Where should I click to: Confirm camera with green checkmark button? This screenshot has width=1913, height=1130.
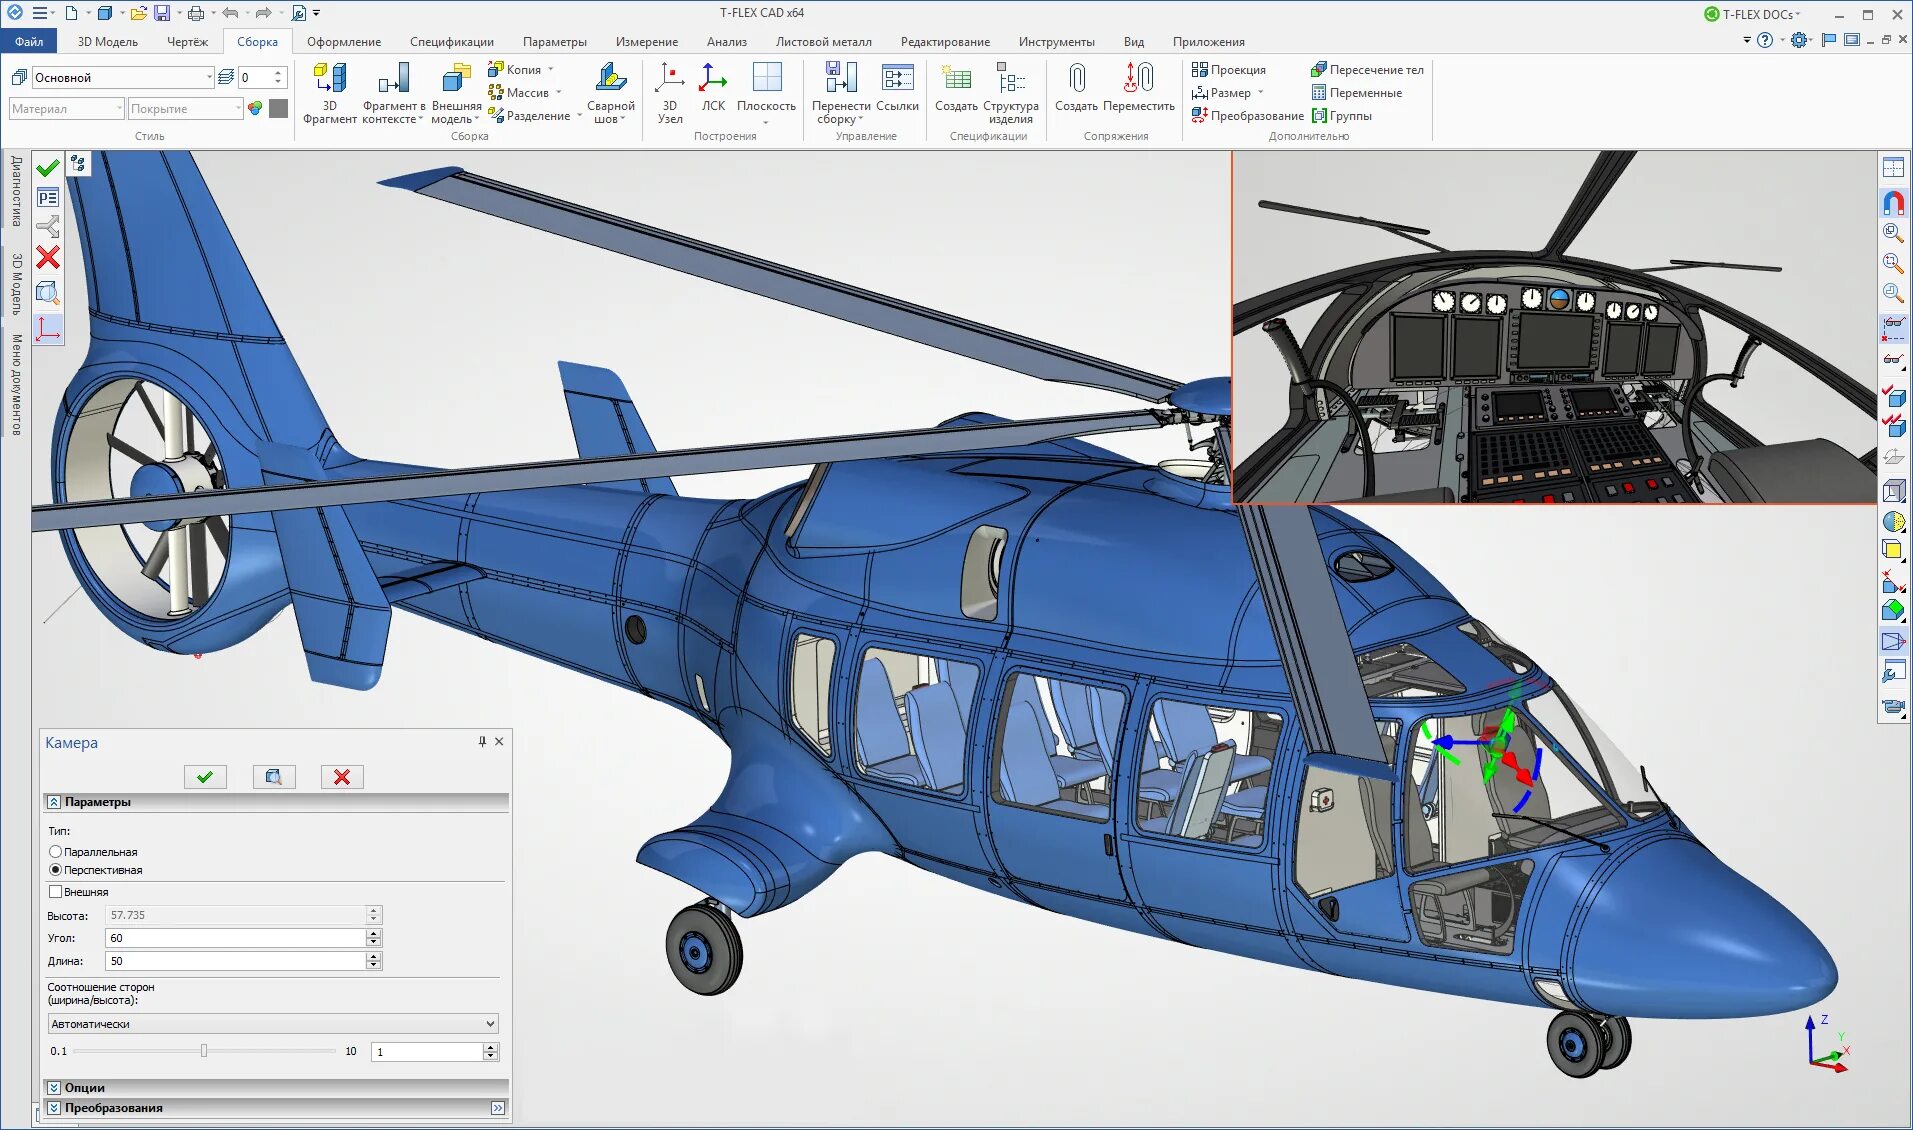(x=205, y=777)
